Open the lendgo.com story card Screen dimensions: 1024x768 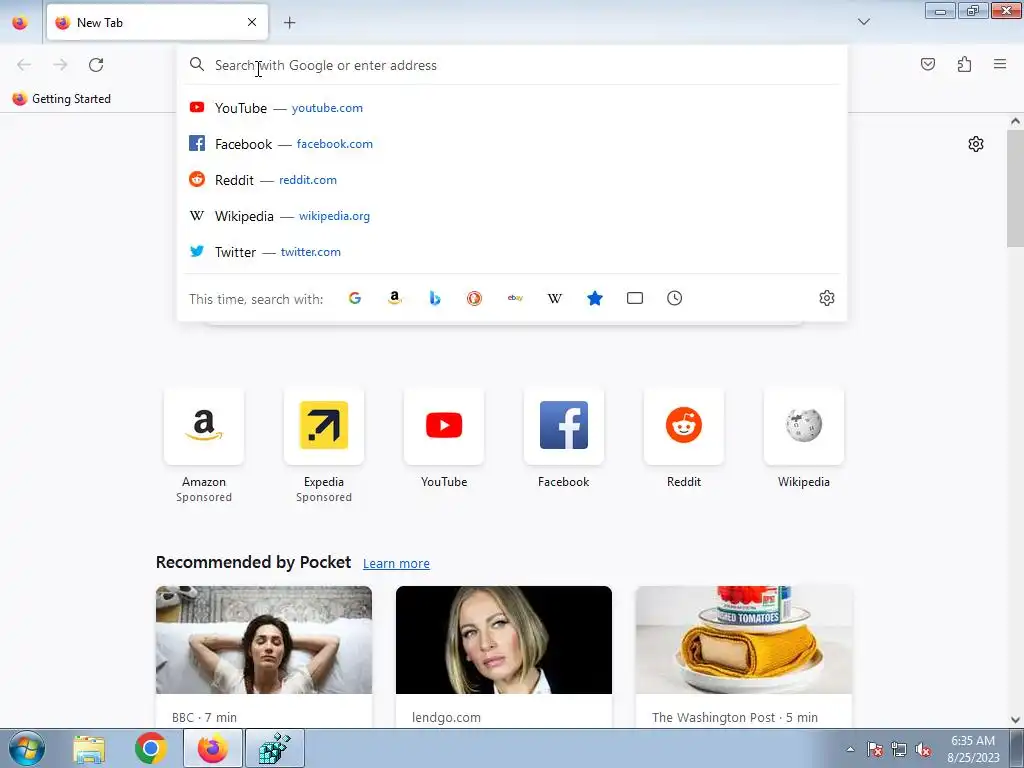(504, 656)
